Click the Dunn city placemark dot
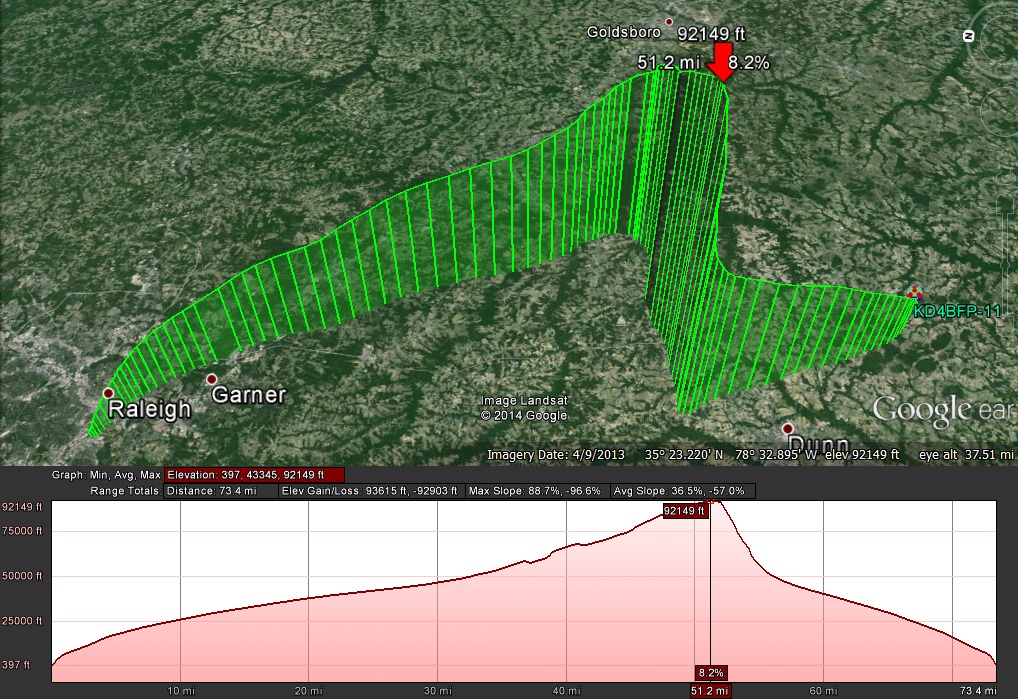The height and width of the screenshot is (699, 1018). point(788,428)
